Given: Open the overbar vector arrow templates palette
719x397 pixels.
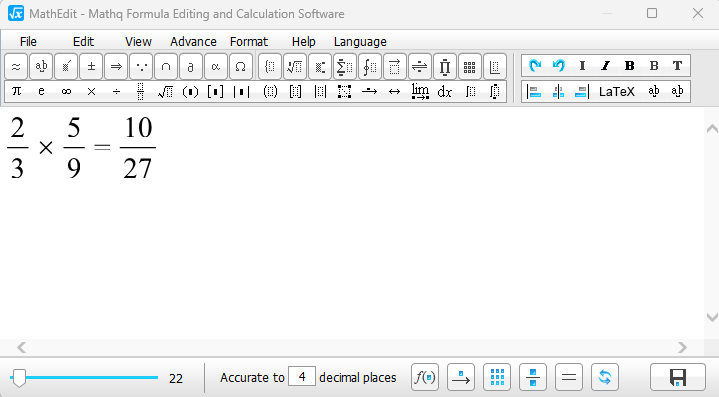Looking at the screenshot, I should 394,66.
